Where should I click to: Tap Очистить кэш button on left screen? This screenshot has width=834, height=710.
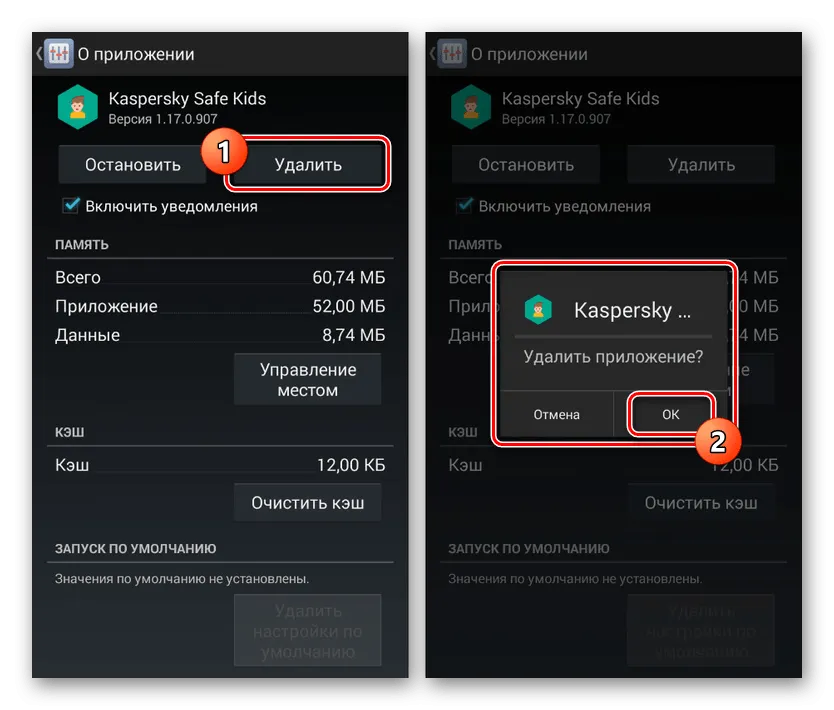pyautogui.click(x=307, y=503)
